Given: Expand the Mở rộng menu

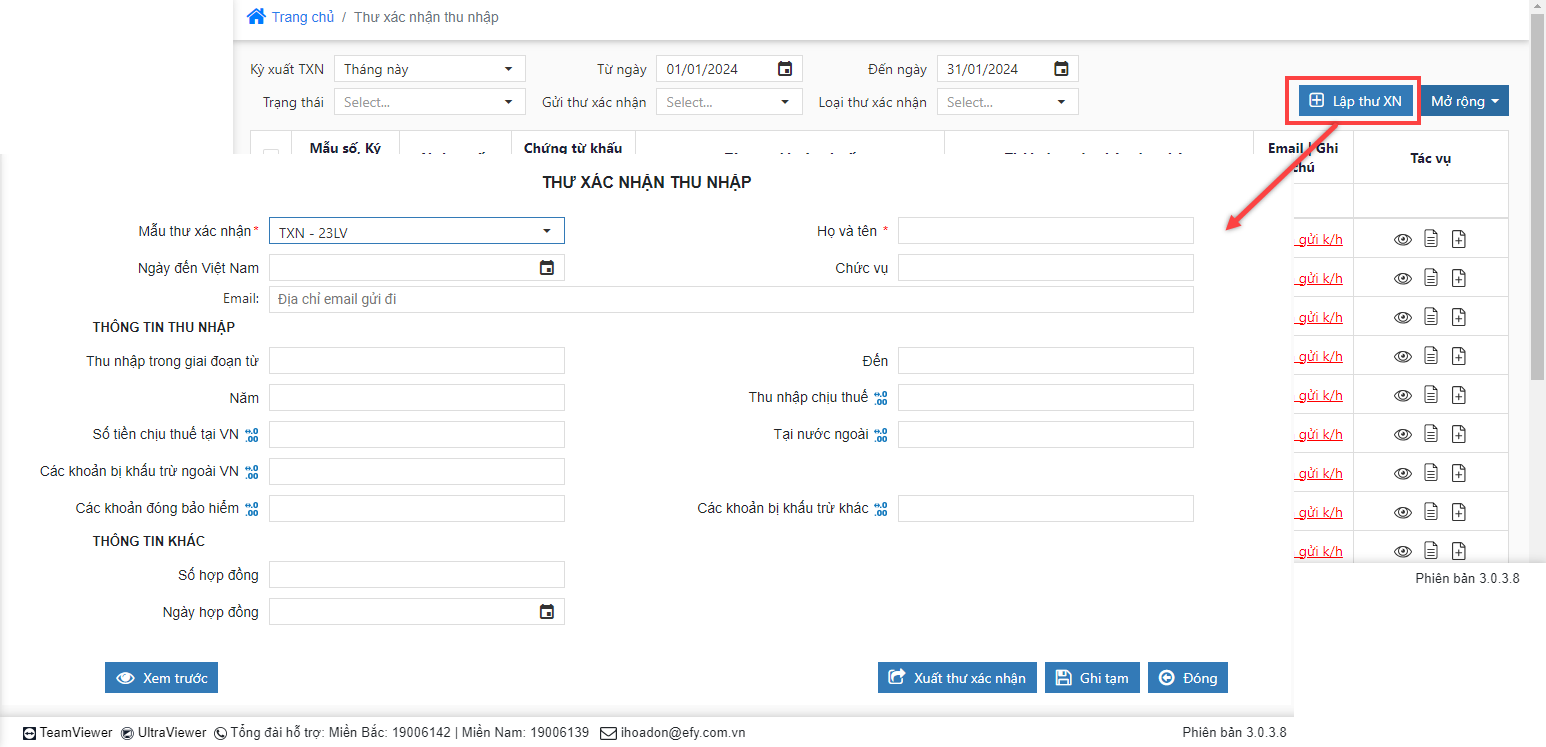Looking at the screenshot, I should (x=1464, y=101).
